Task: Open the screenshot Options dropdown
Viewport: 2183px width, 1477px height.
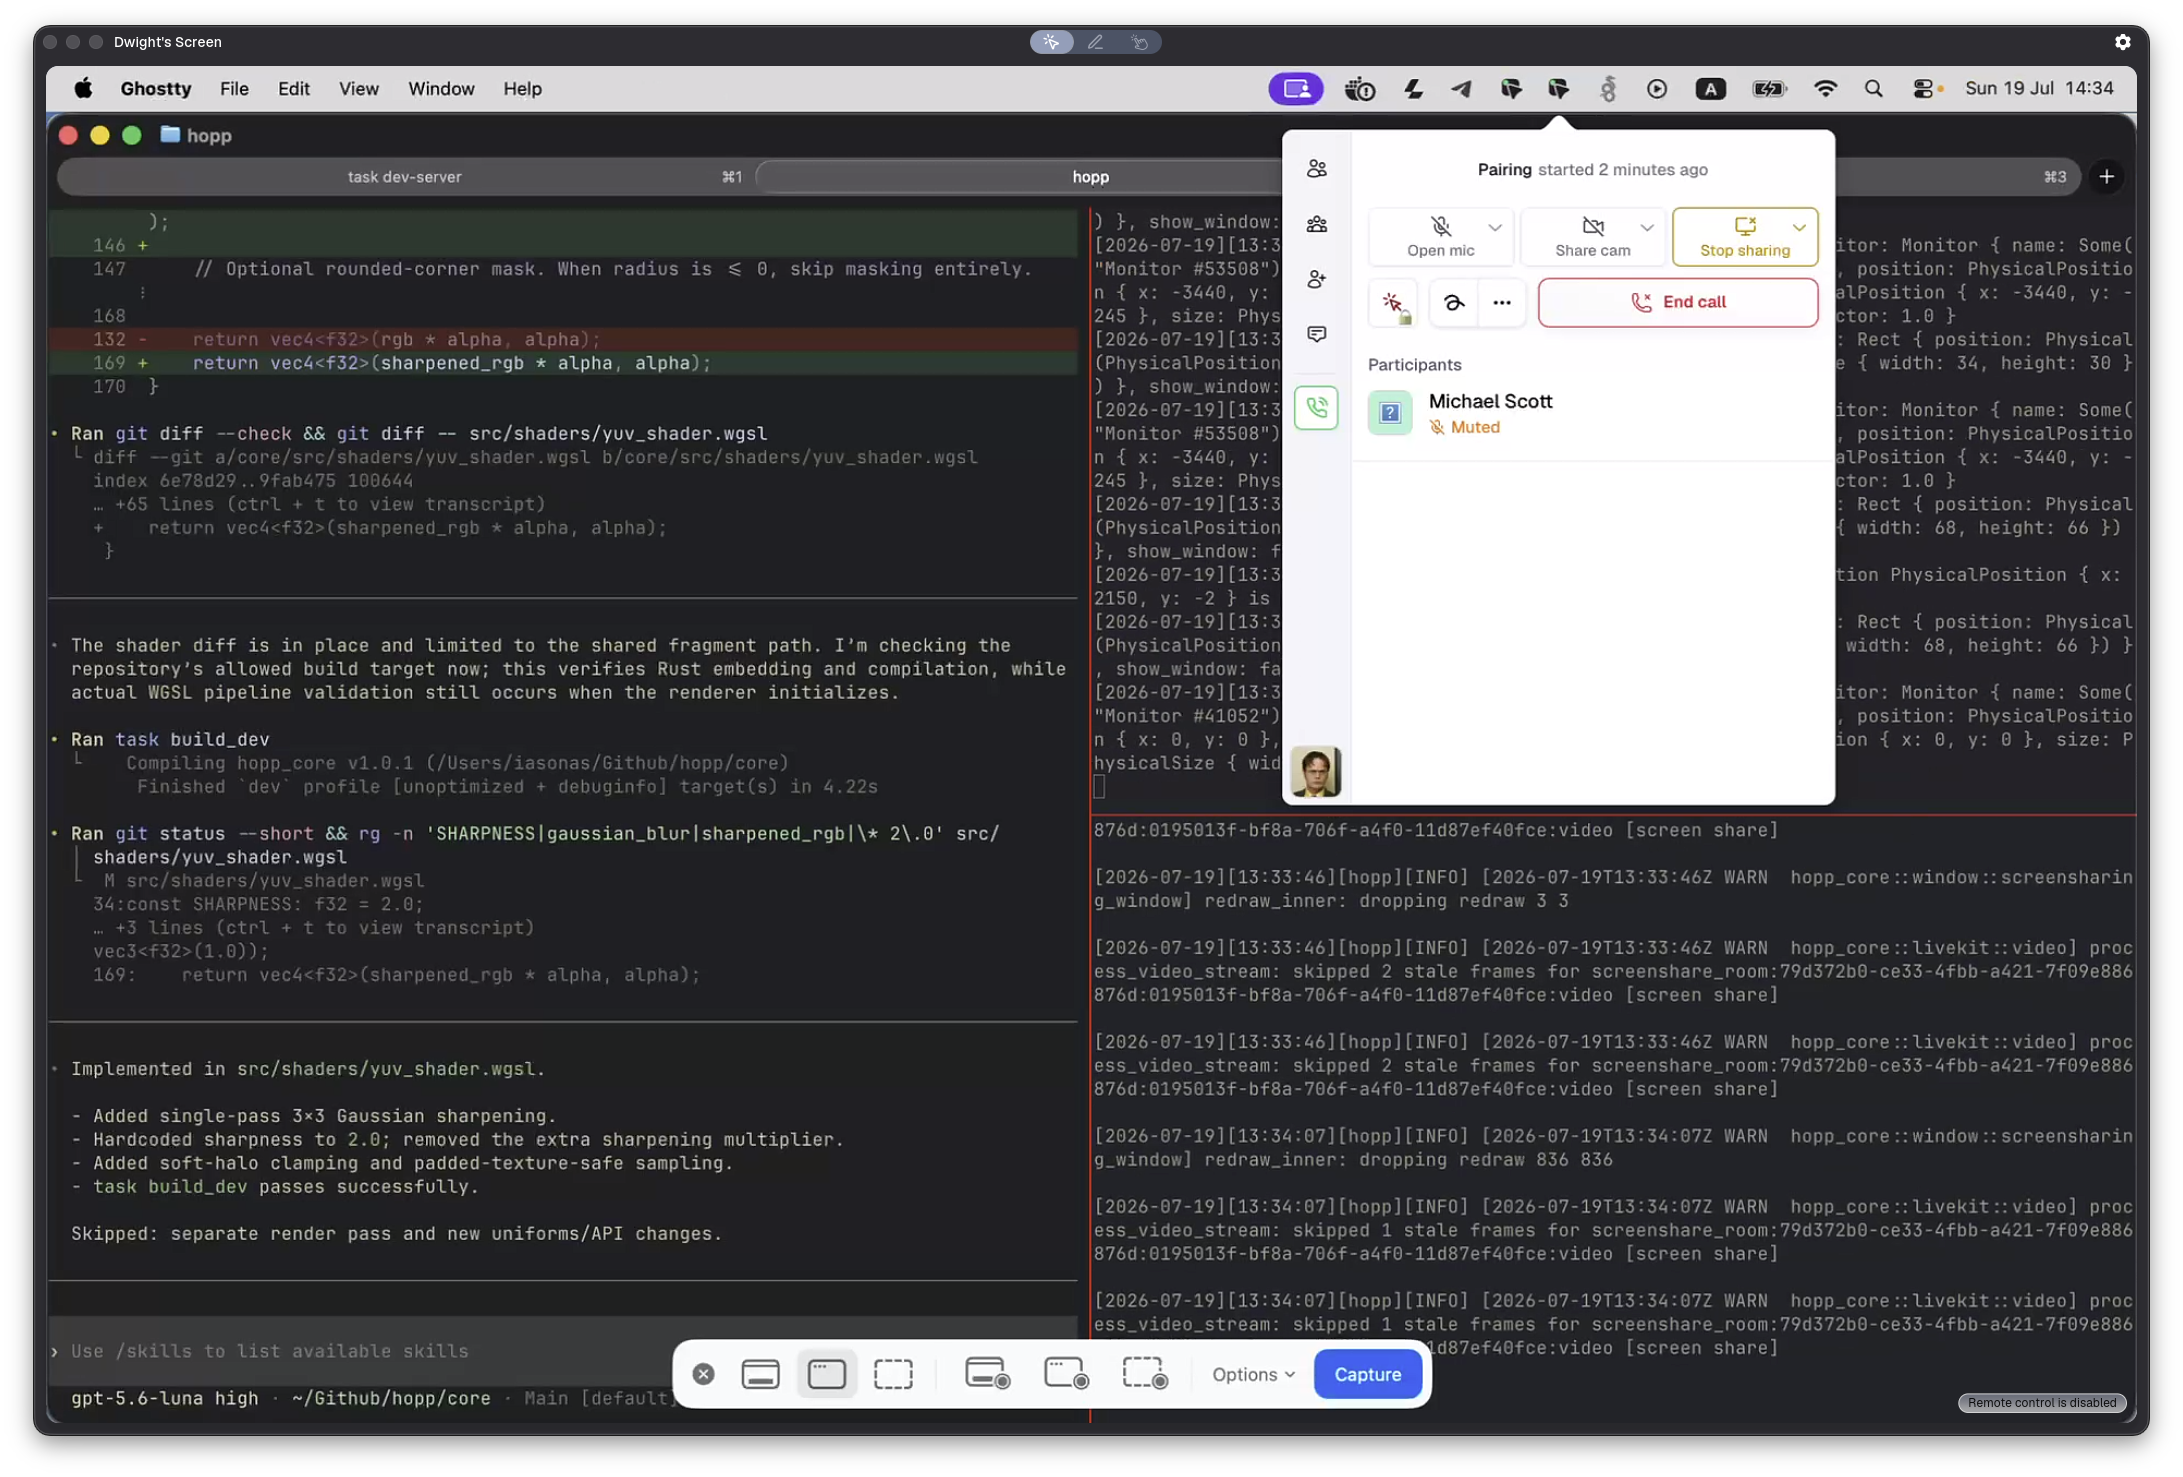Action: click(1253, 1375)
